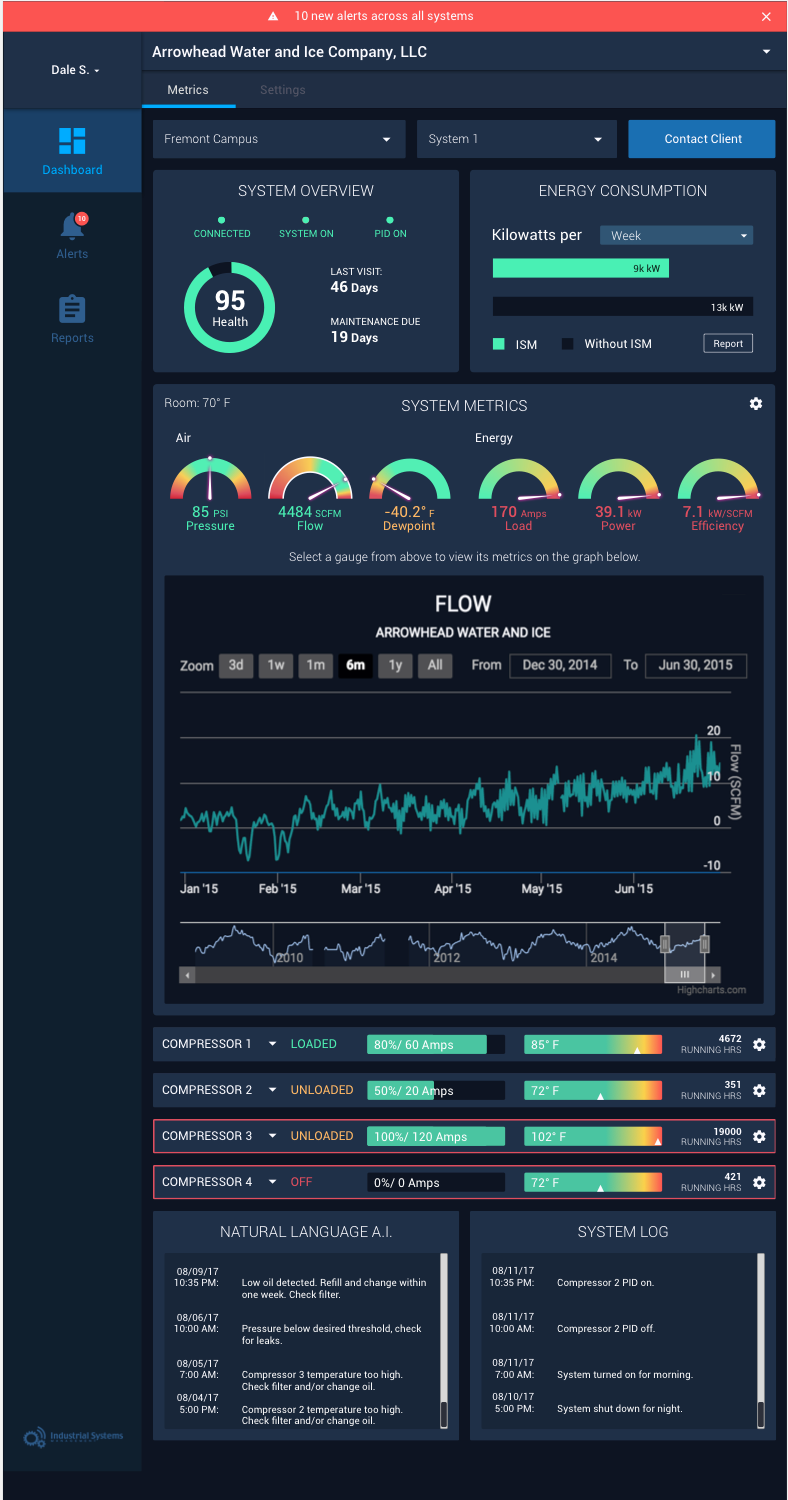Open the Week period dropdown

676,236
